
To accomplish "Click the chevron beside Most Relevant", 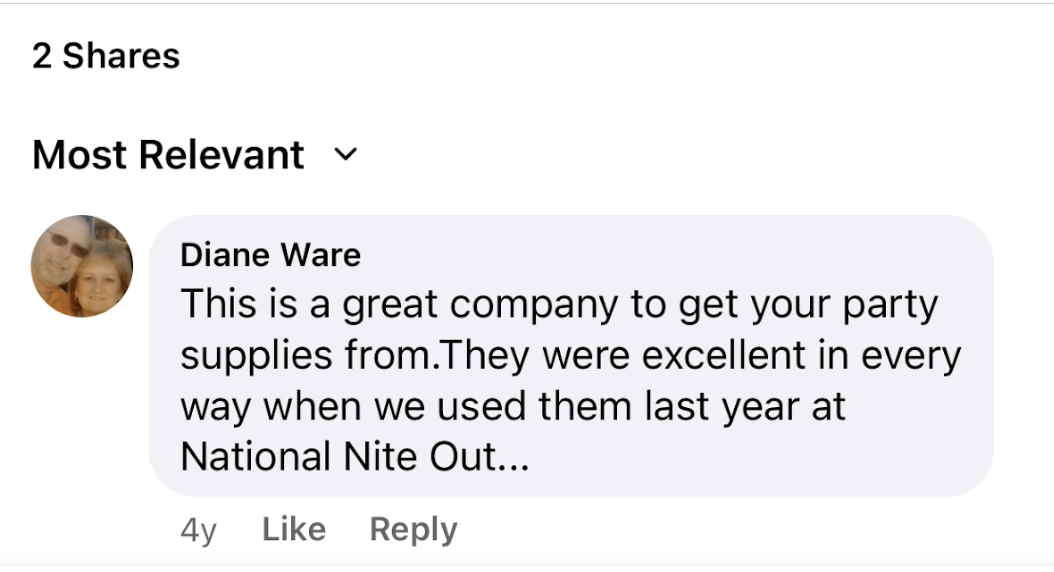I will 346,155.
